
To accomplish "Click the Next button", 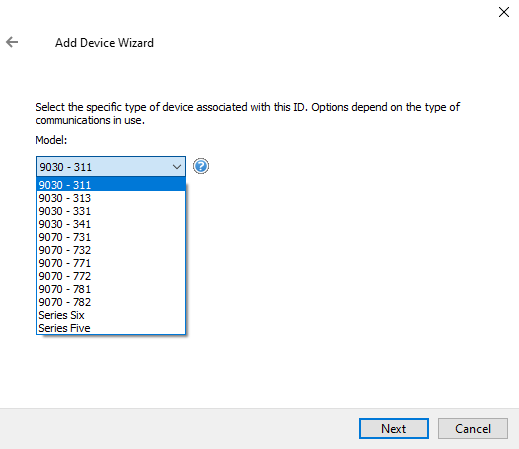I will click(394, 429).
